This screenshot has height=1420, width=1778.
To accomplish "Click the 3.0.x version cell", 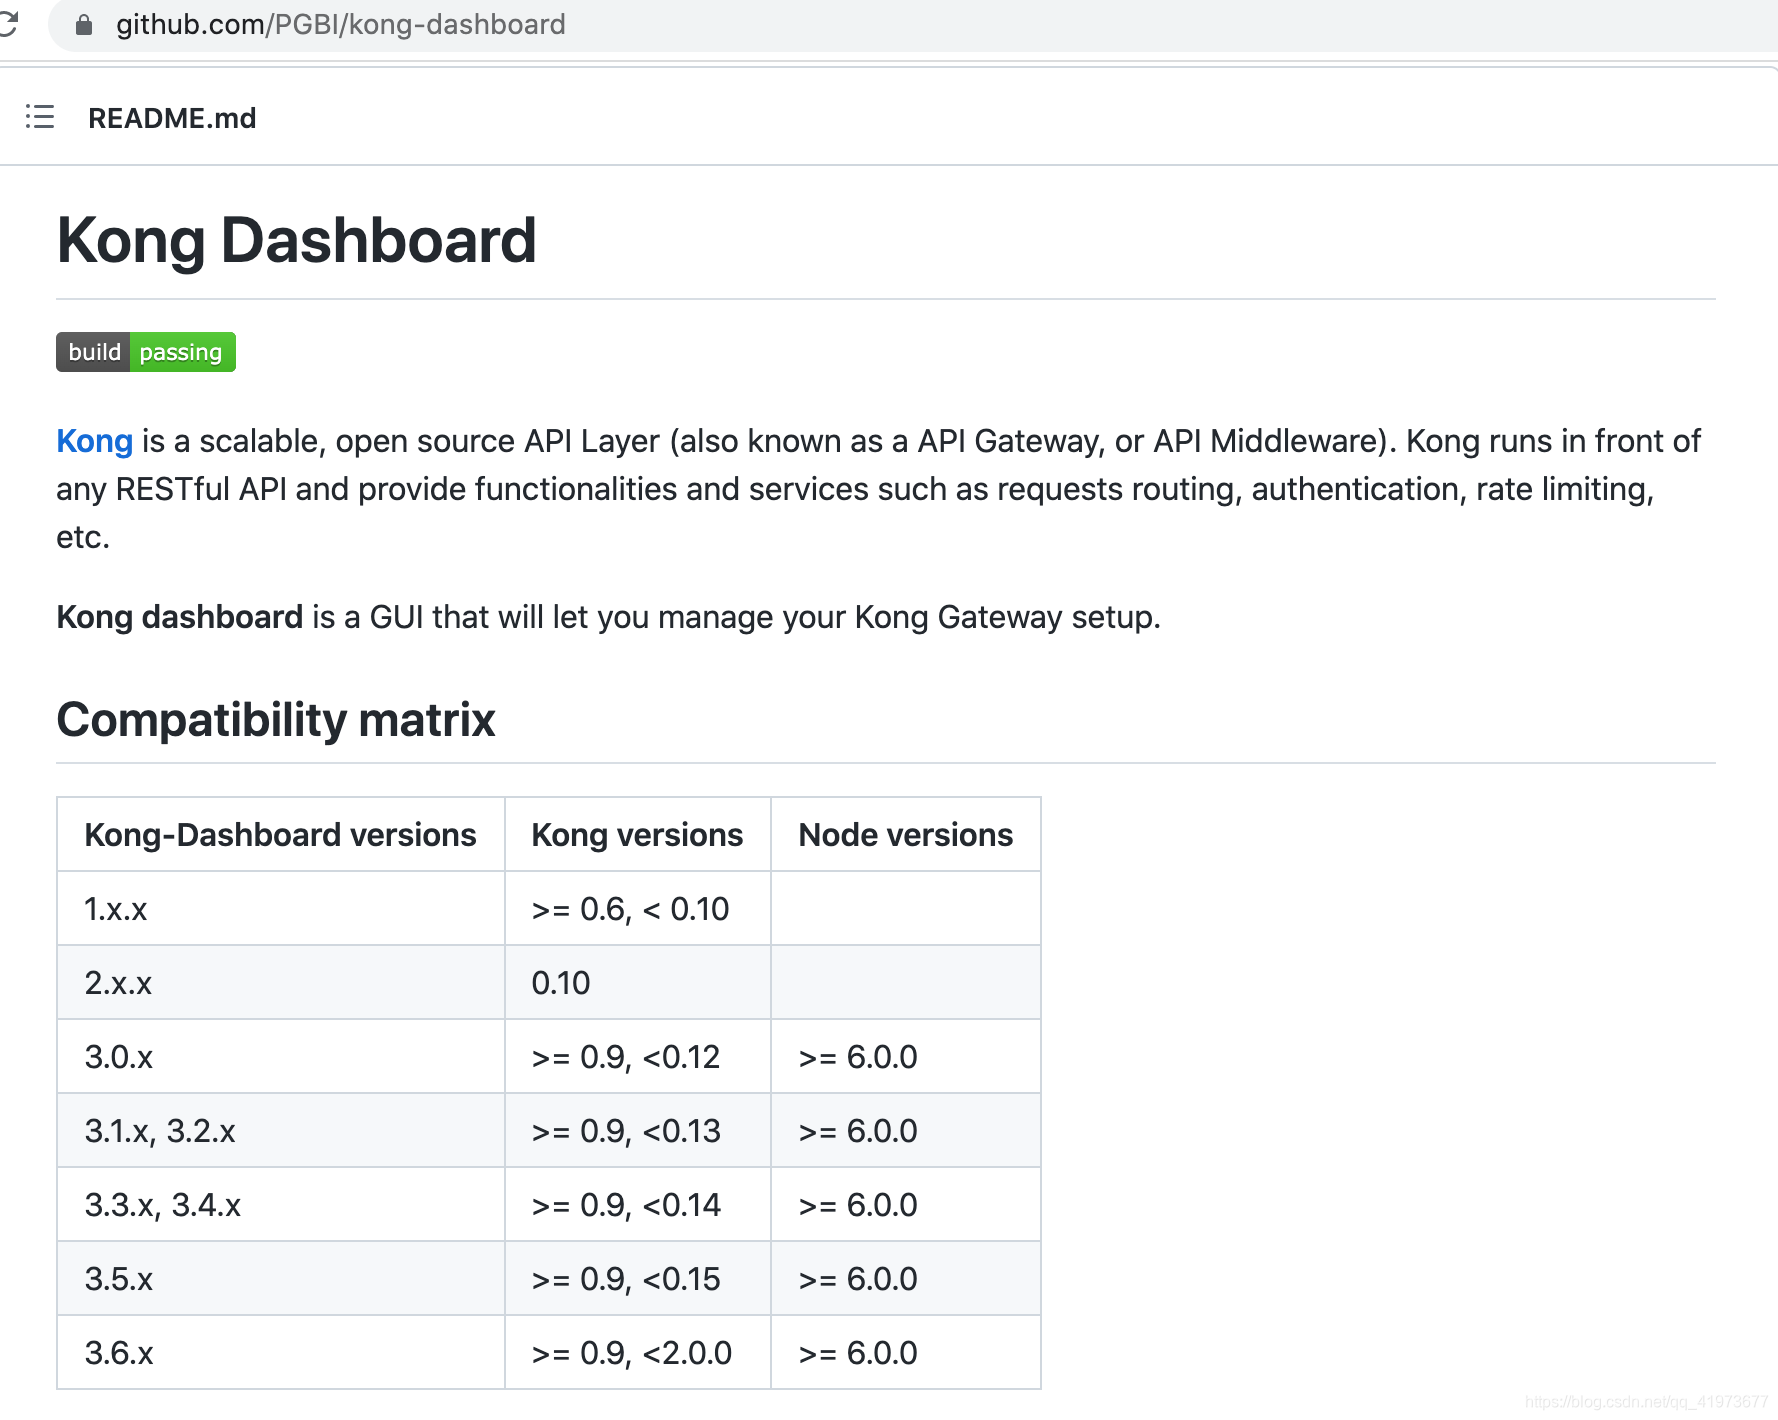I will click(x=119, y=1057).
